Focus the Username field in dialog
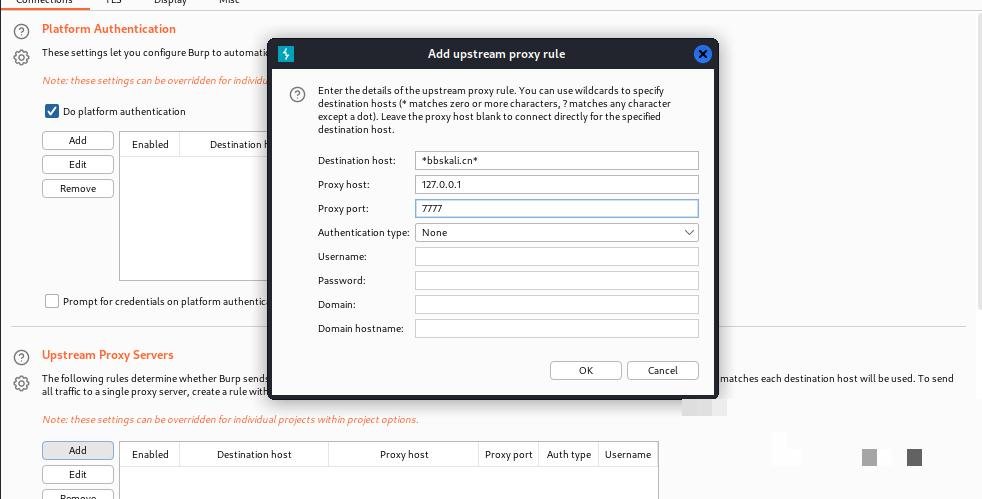 point(557,257)
